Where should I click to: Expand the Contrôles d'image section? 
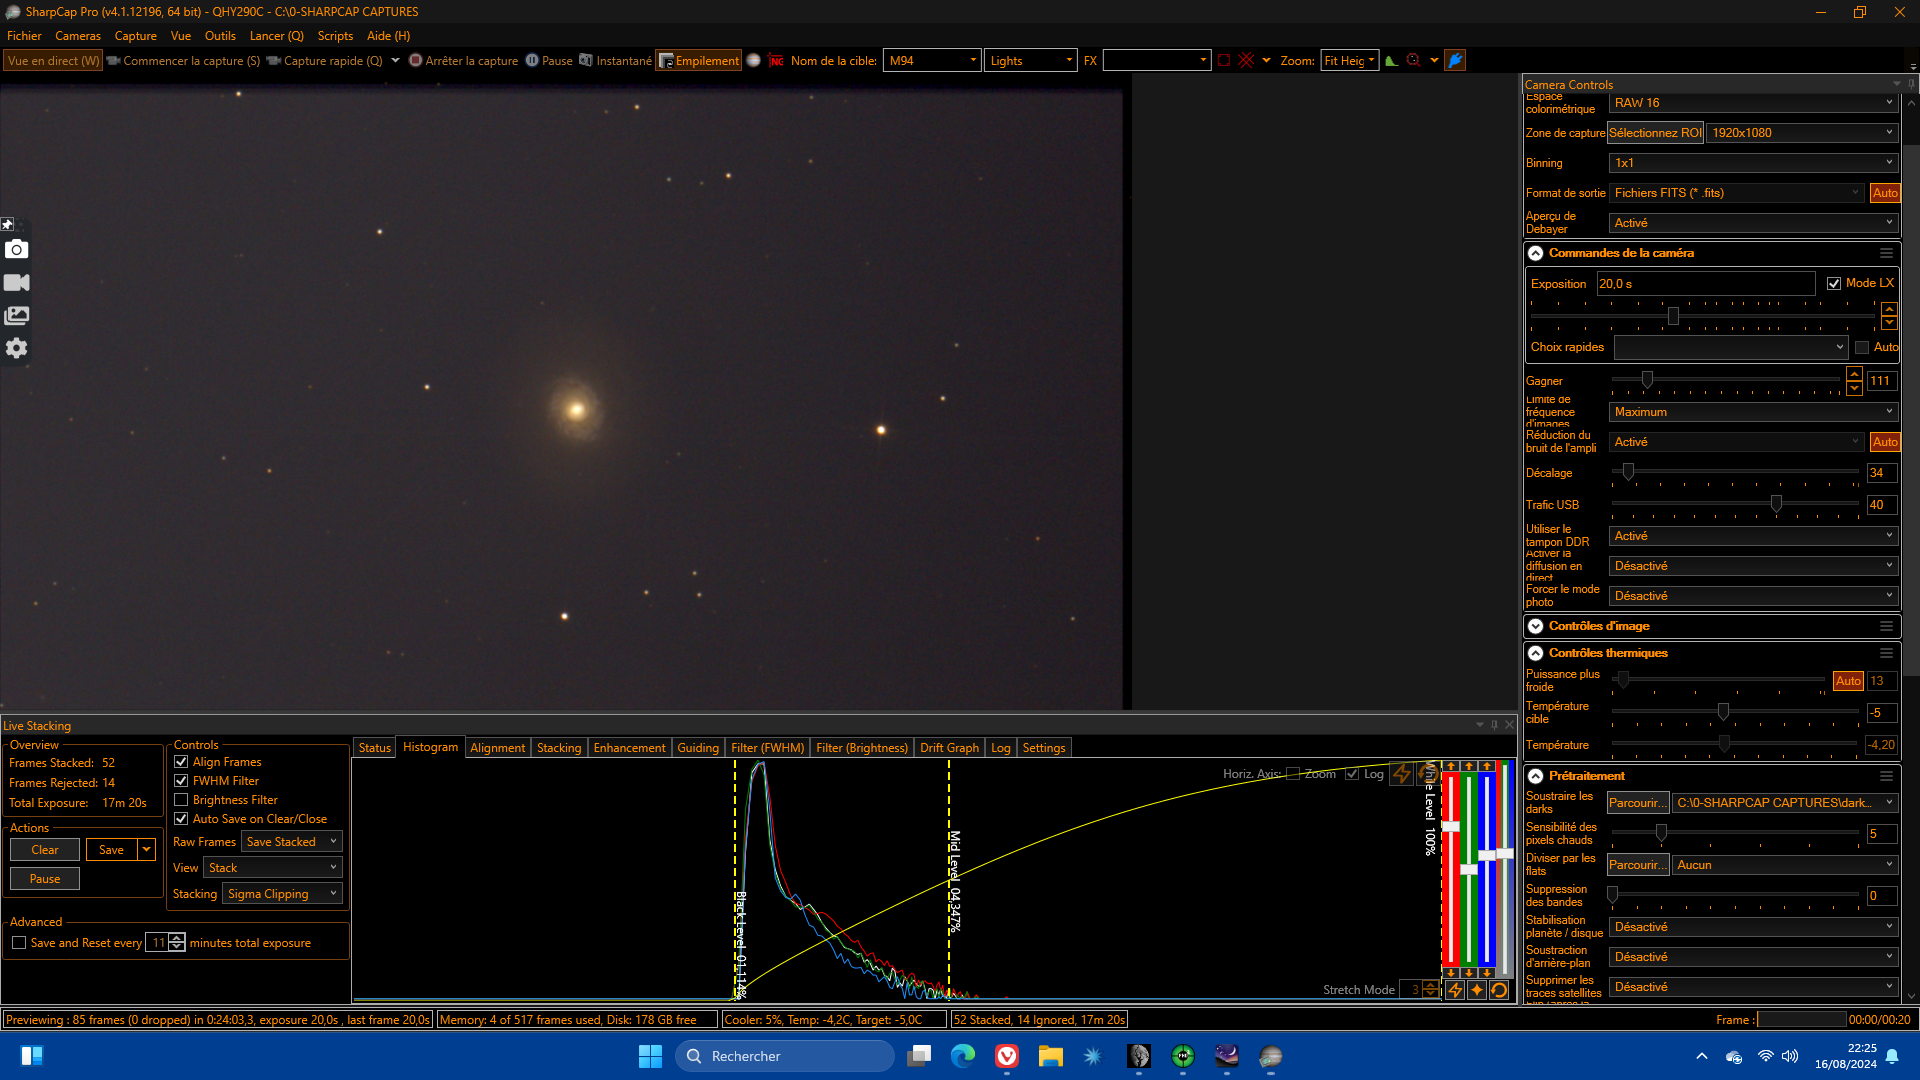(x=1536, y=627)
